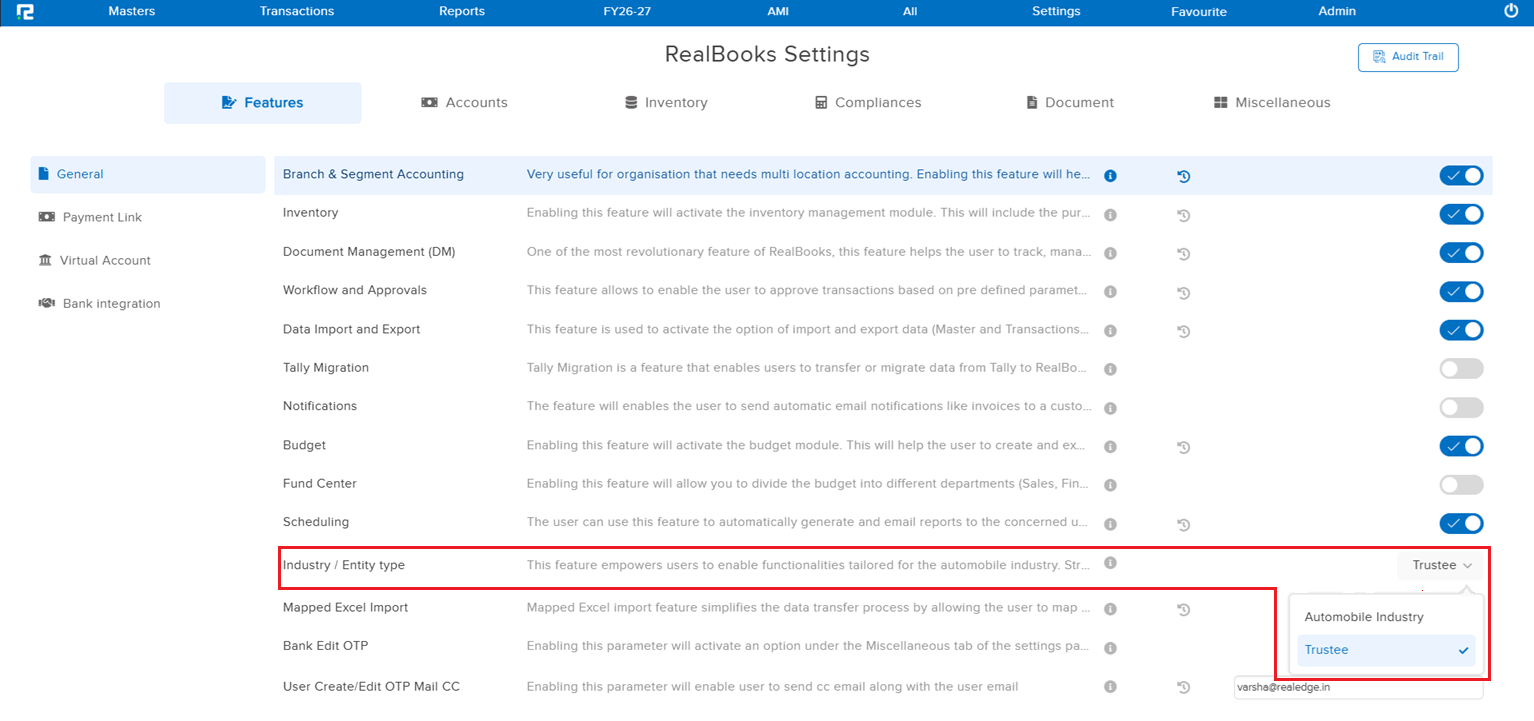Screen dimensions: 1534x721
Task: Click the All branch selector
Action: [x=910, y=11]
